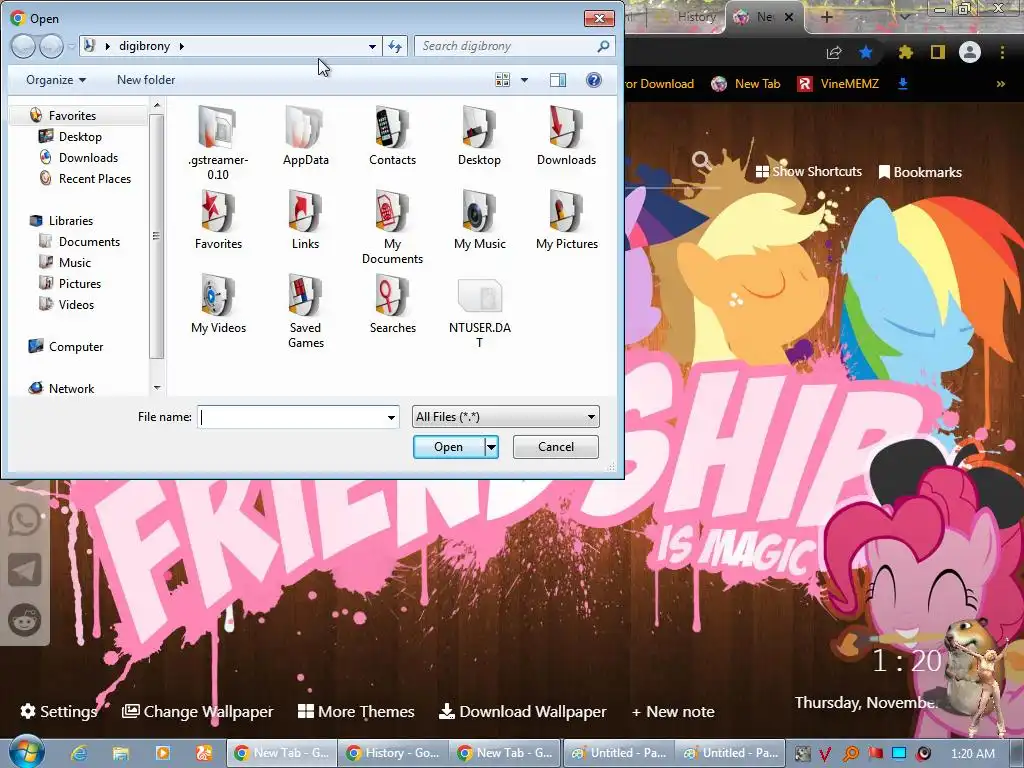Select the Saved Games folder icon

point(305,295)
